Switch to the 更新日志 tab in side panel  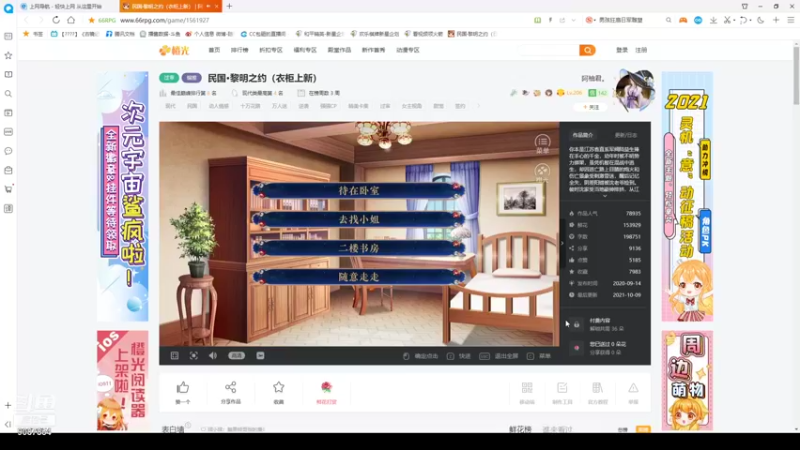(626, 135)
